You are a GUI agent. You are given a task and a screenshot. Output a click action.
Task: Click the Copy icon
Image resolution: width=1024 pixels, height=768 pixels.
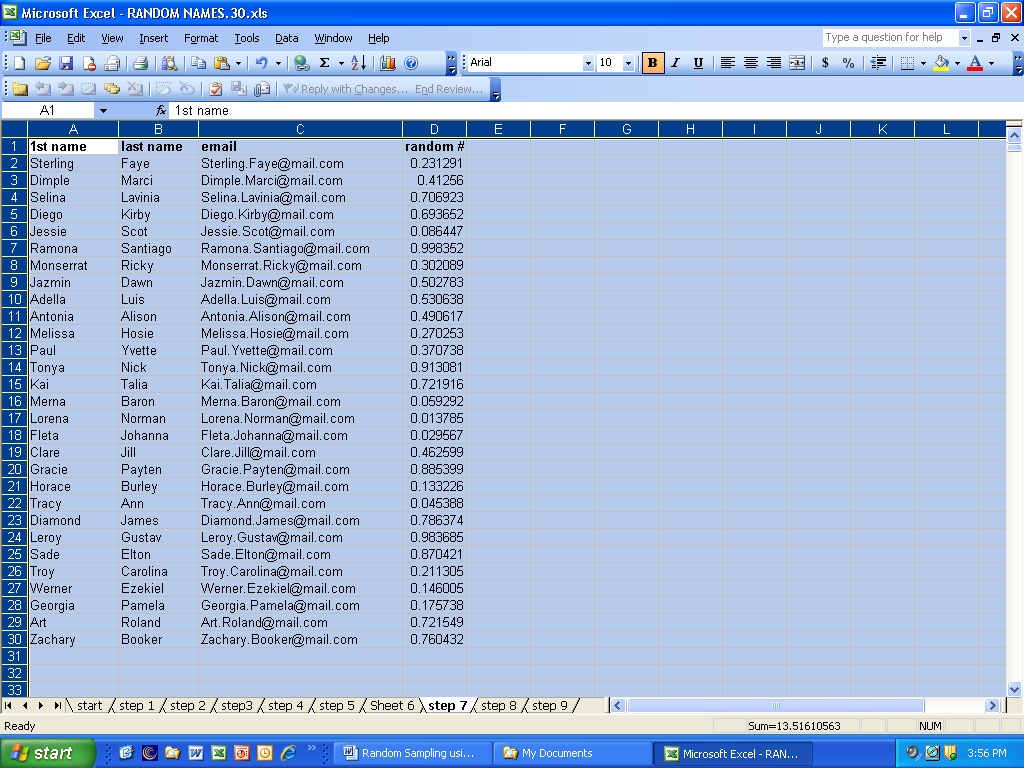[199, 63]
